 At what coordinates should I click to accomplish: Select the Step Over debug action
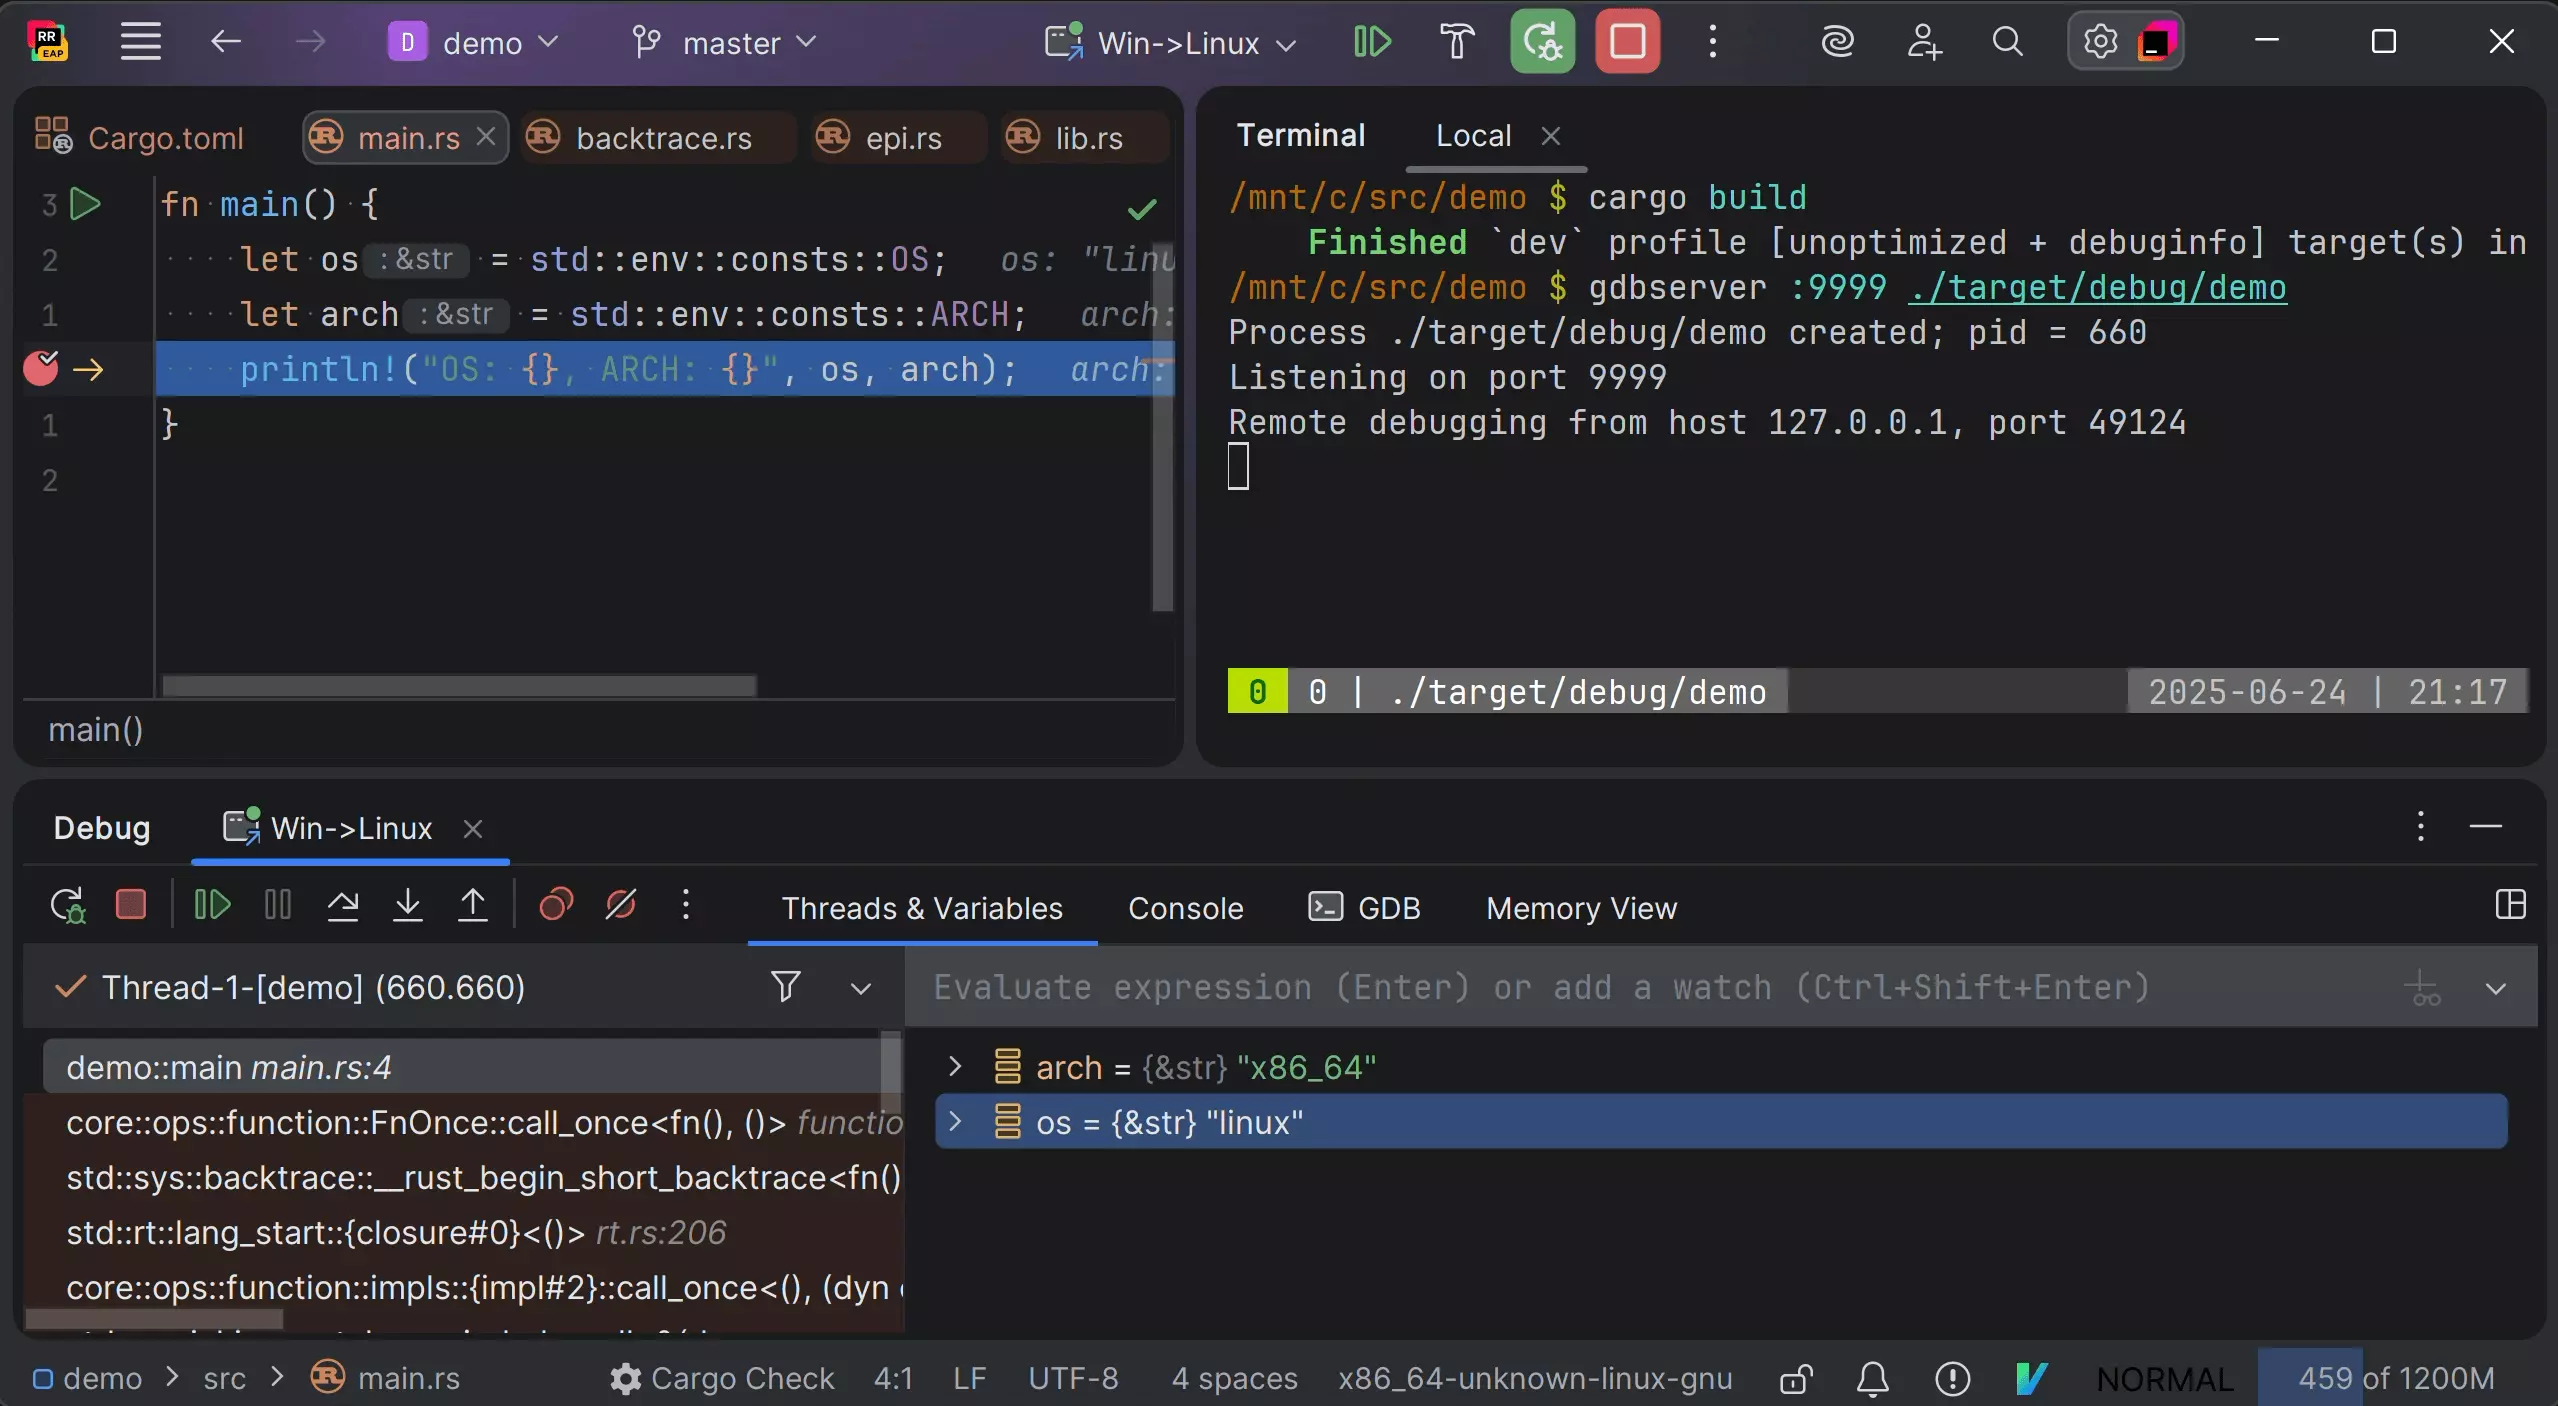tap(343, 905)
